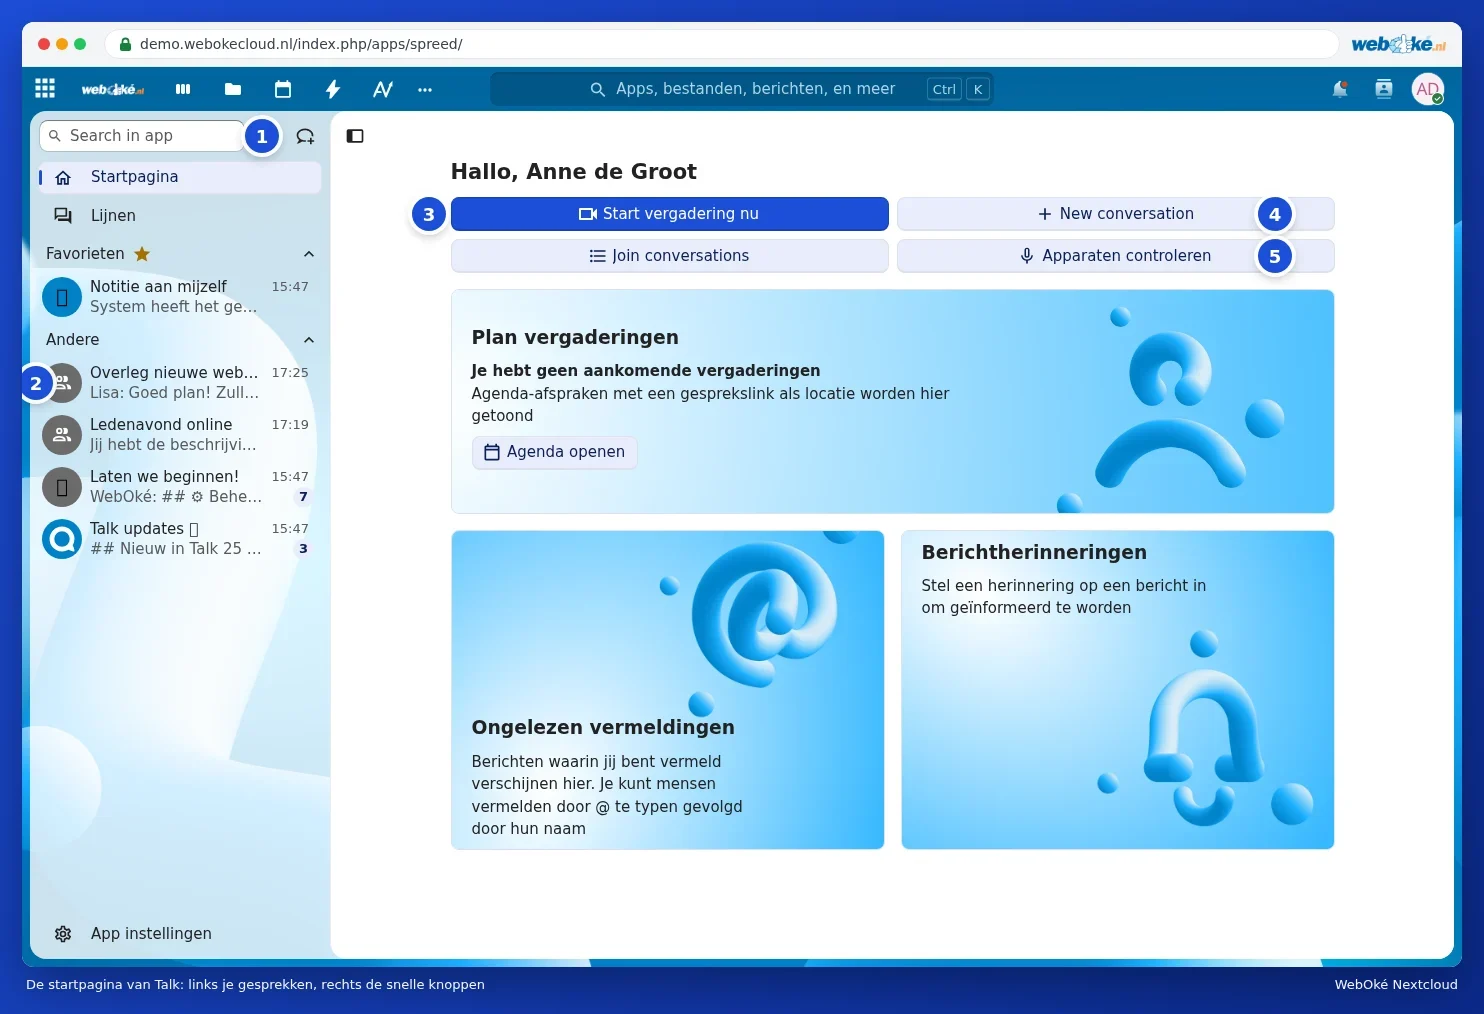Open the Contacts menu icon
This screenshot has height=1014, width=1484.
click(1384, 89)
